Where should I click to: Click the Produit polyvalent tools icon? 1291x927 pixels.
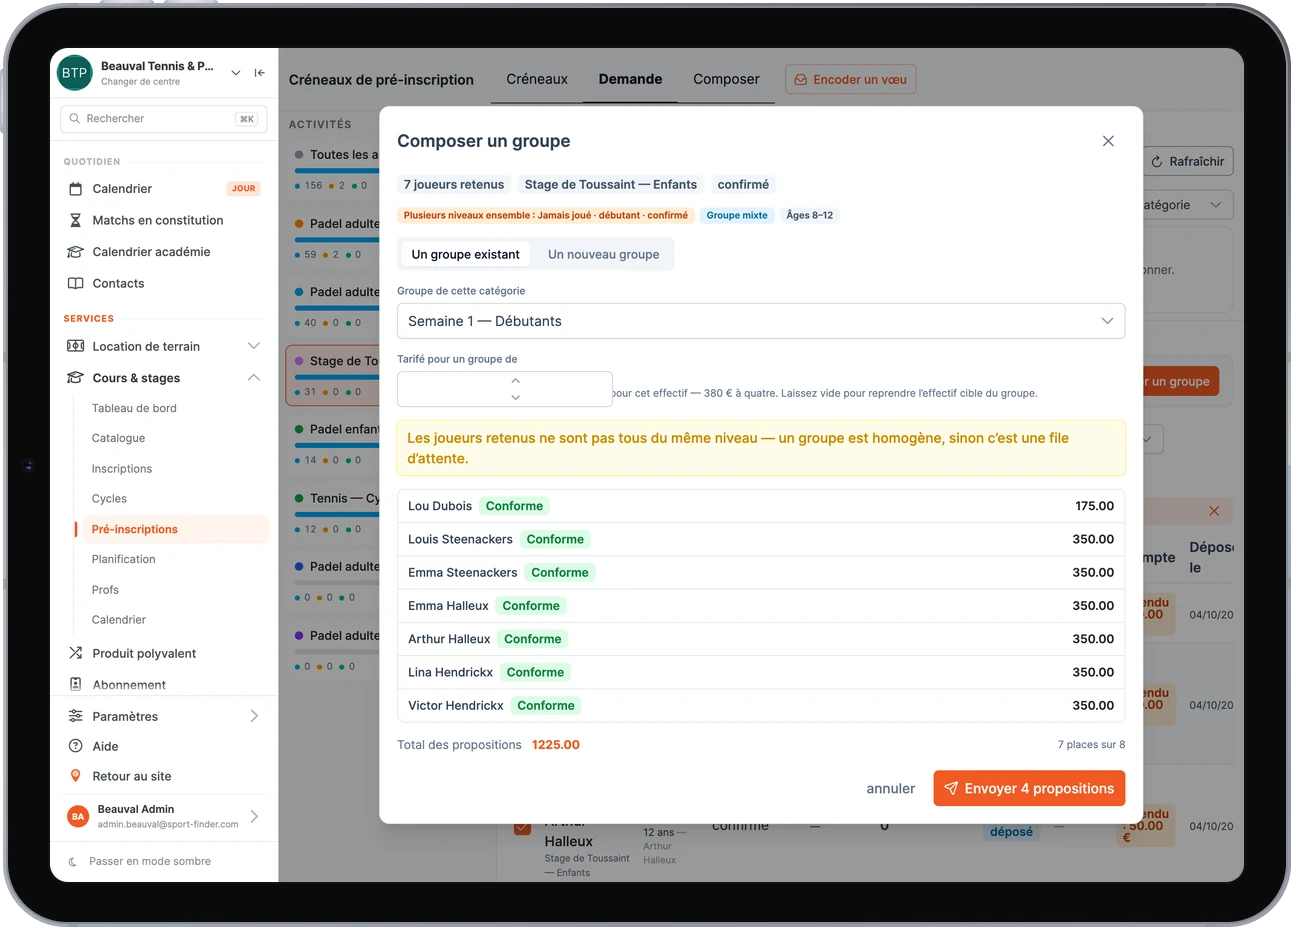[75, 653]
